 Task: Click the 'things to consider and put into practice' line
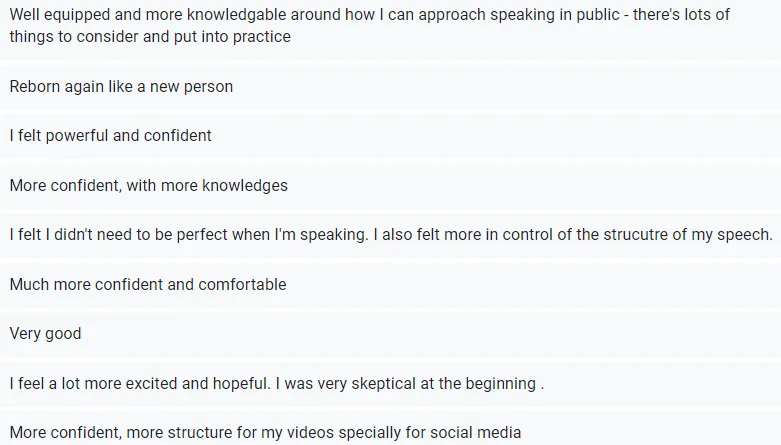point(150,36)
